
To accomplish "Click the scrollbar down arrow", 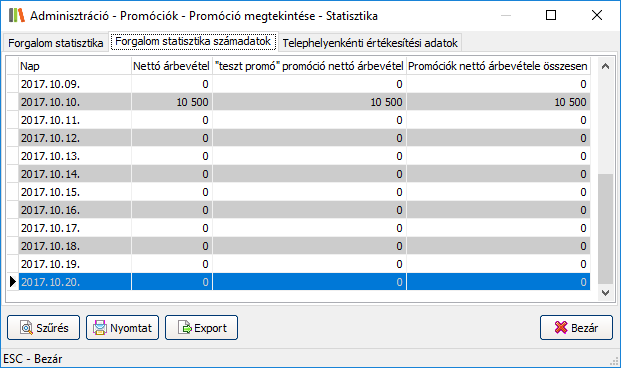I will coord(605,293).
